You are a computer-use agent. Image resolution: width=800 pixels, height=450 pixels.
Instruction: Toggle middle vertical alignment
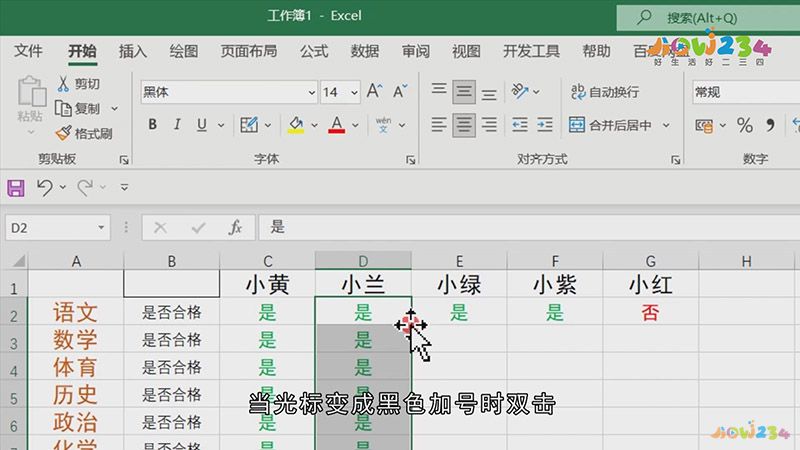coord(464,91)
